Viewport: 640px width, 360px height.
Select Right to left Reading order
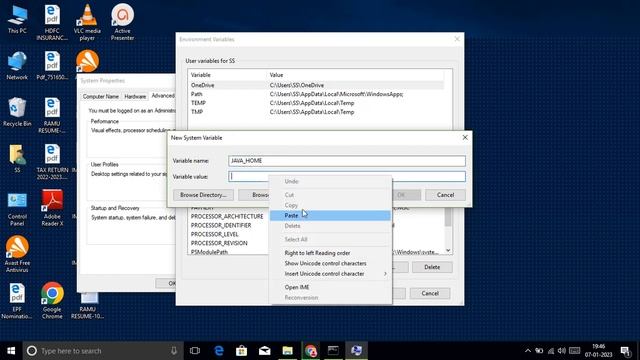pos(330,253)
